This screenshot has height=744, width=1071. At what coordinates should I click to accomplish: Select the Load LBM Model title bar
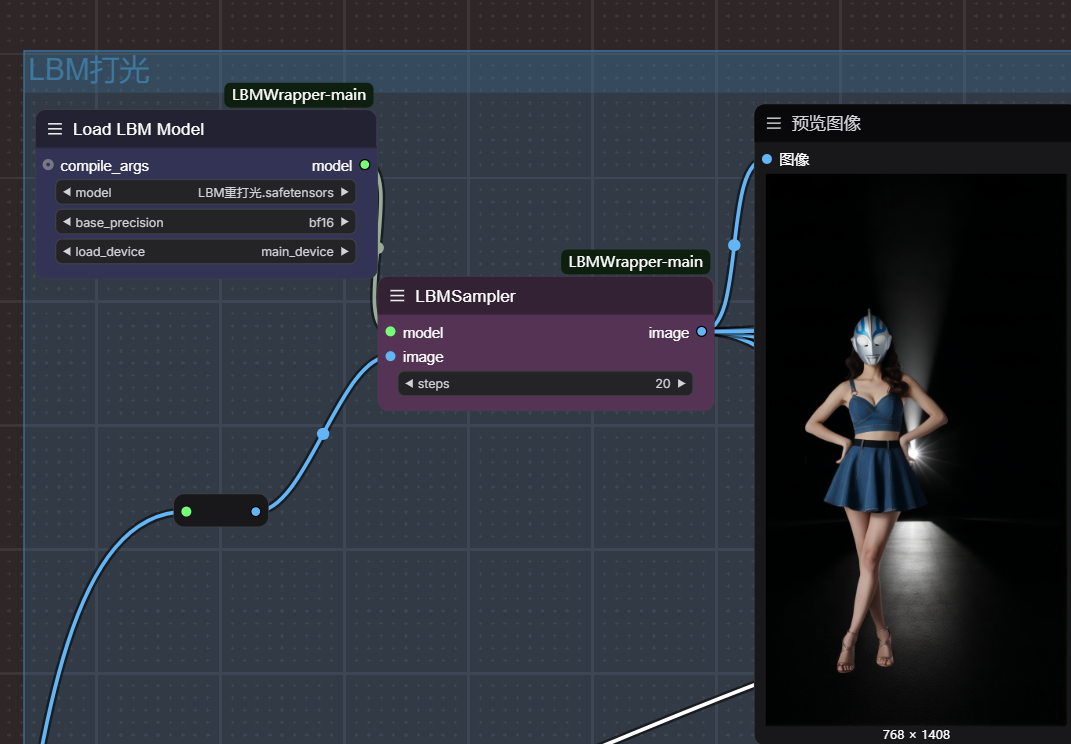tap(206, 129)
